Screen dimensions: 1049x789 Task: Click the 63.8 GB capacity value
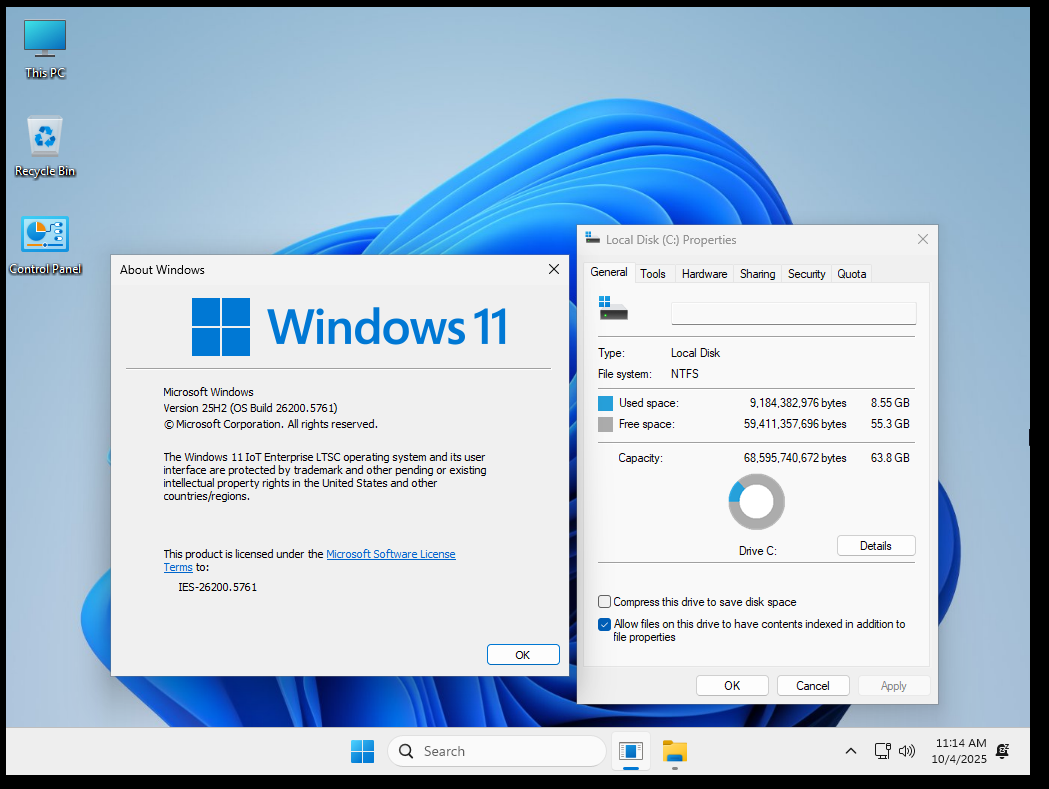[890, 458]
